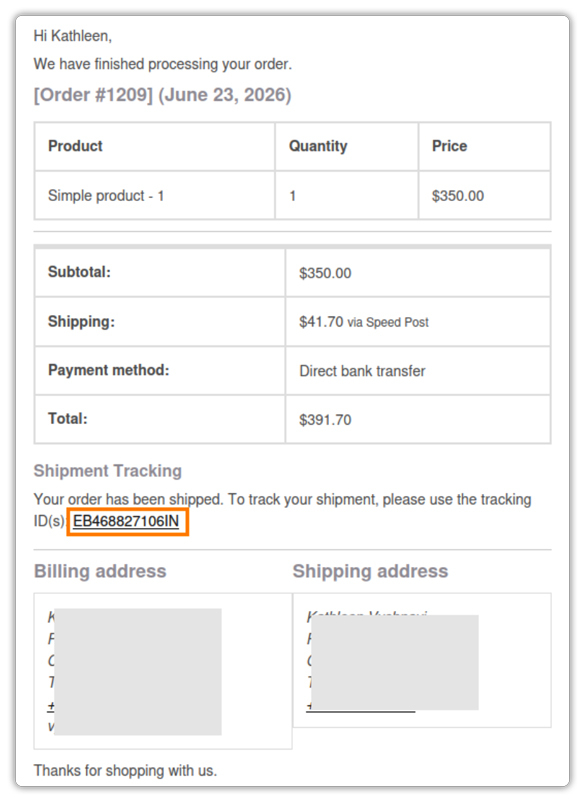Select the Price column header

tap(449, 146)
